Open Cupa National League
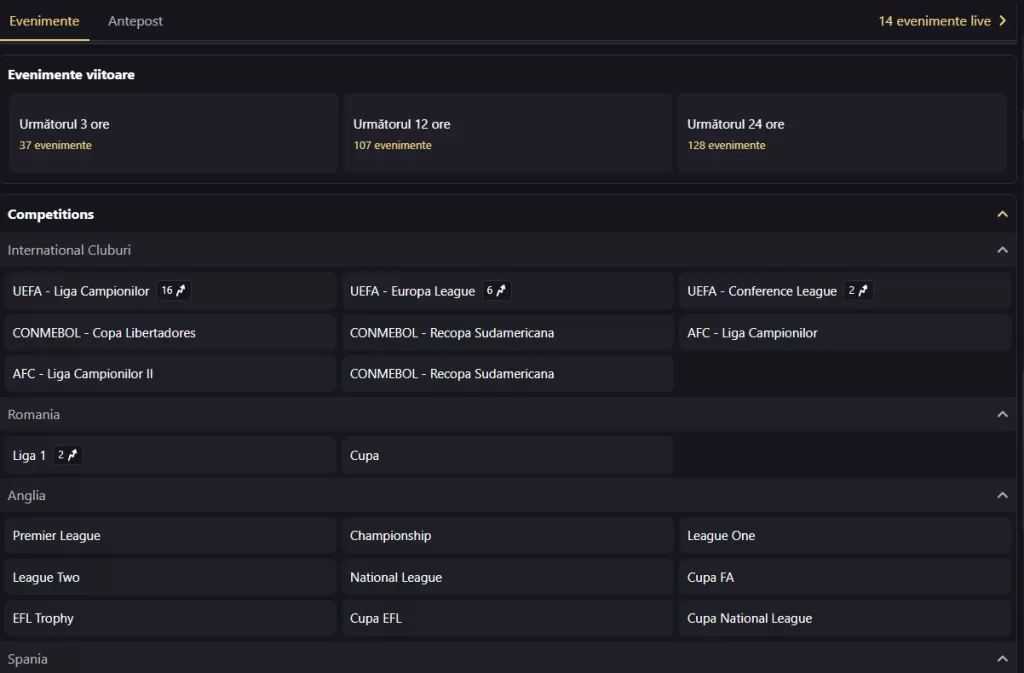The width and height of the screenshot is (1024, 673). pos(845,619)
